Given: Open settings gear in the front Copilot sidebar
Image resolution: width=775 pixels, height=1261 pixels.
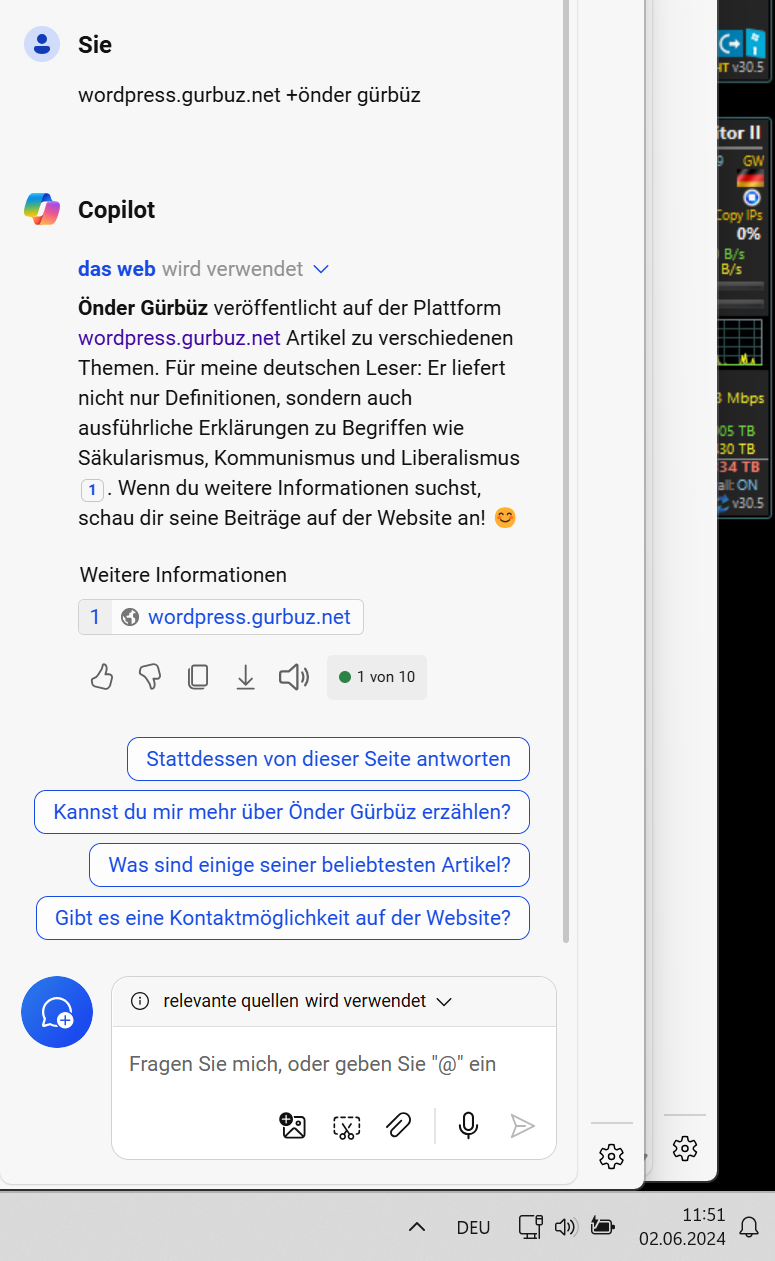Looking at the screenshot, I should click(611, 1156).
